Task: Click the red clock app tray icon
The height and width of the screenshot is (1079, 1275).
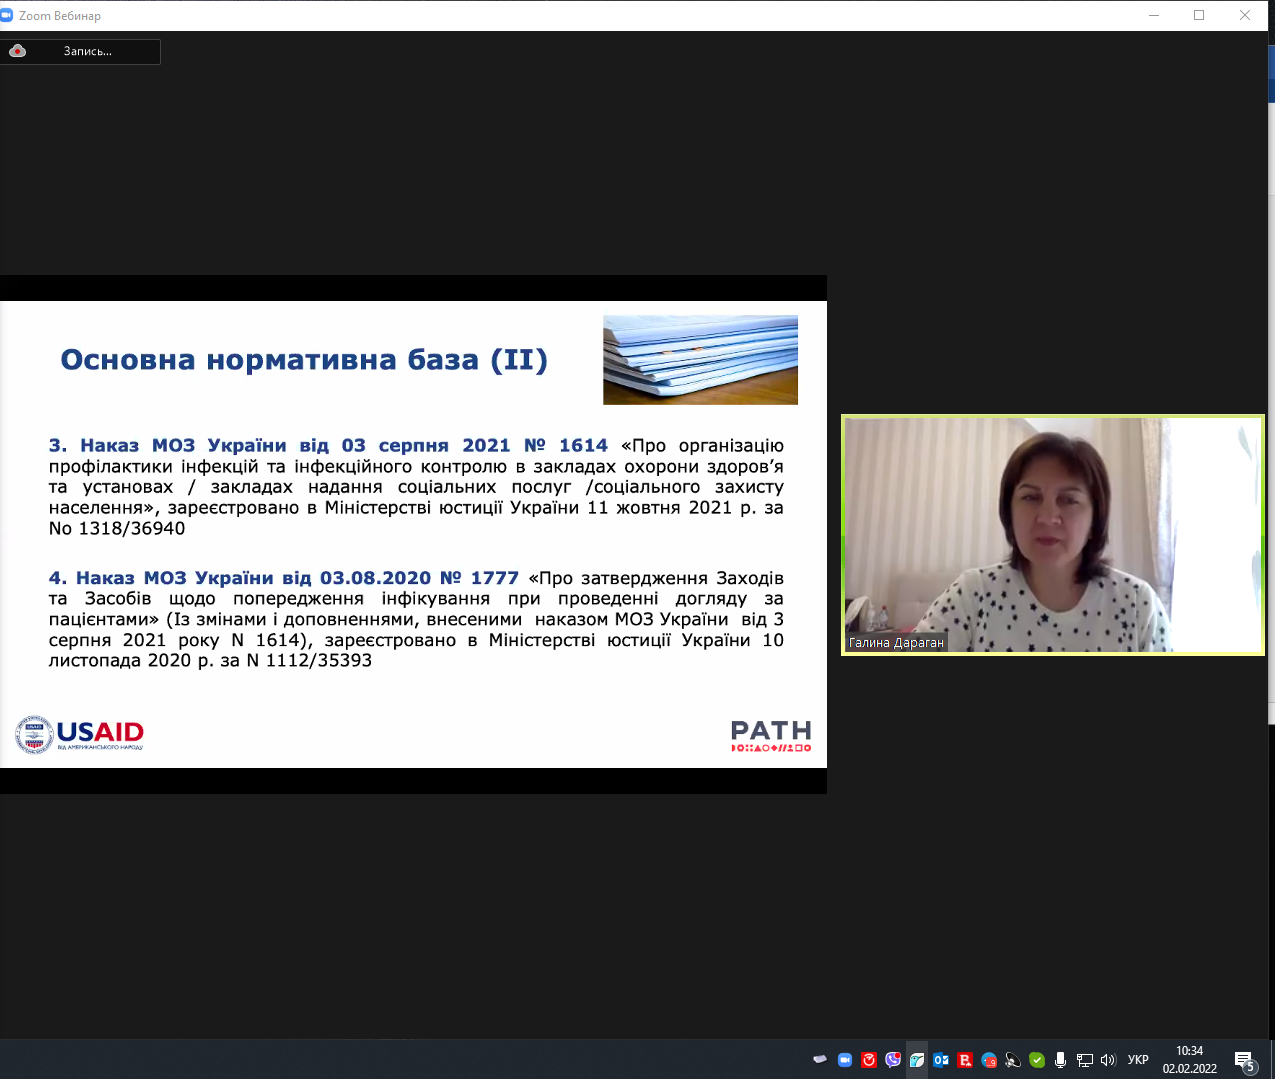Action: click(x=869, y=1060)
